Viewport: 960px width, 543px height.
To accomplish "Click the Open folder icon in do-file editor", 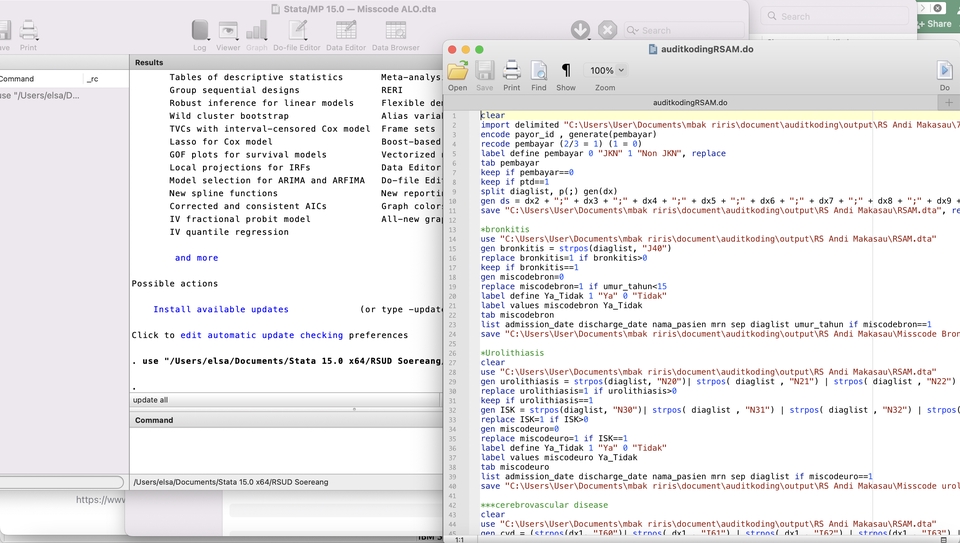I will pos(457,71).
